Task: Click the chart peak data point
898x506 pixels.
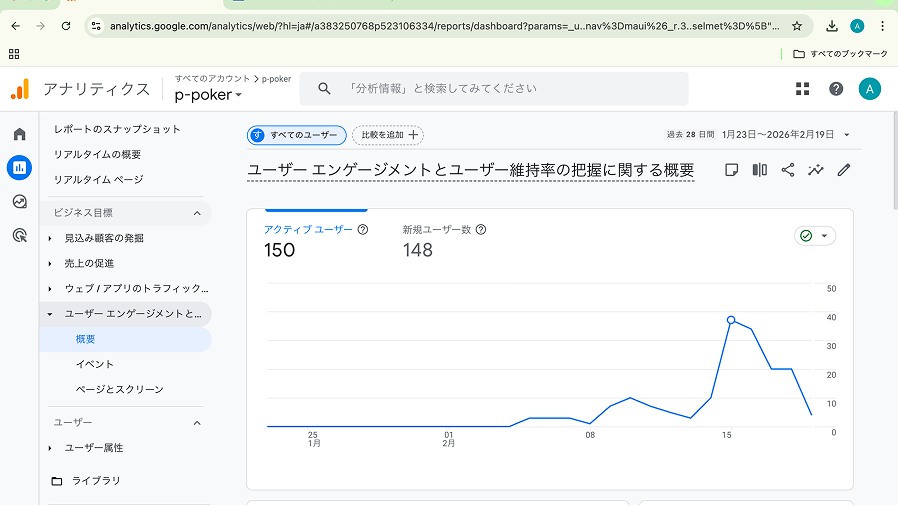Action: 731,320
